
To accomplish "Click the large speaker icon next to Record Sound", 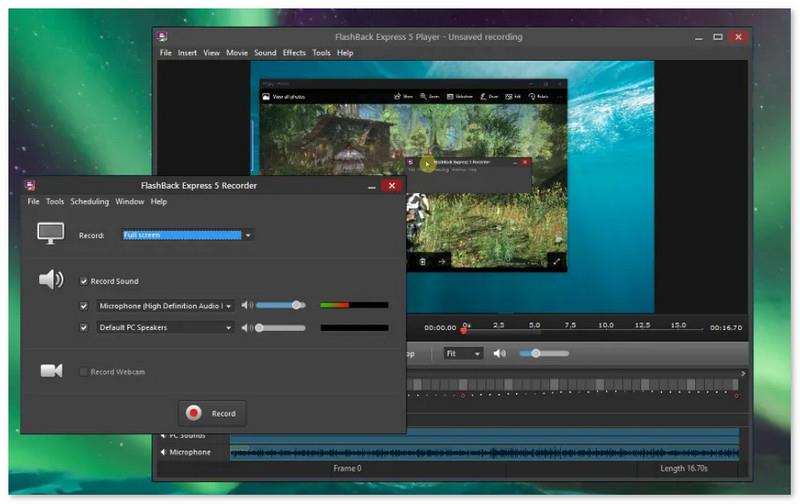I will tap(51, 280).
